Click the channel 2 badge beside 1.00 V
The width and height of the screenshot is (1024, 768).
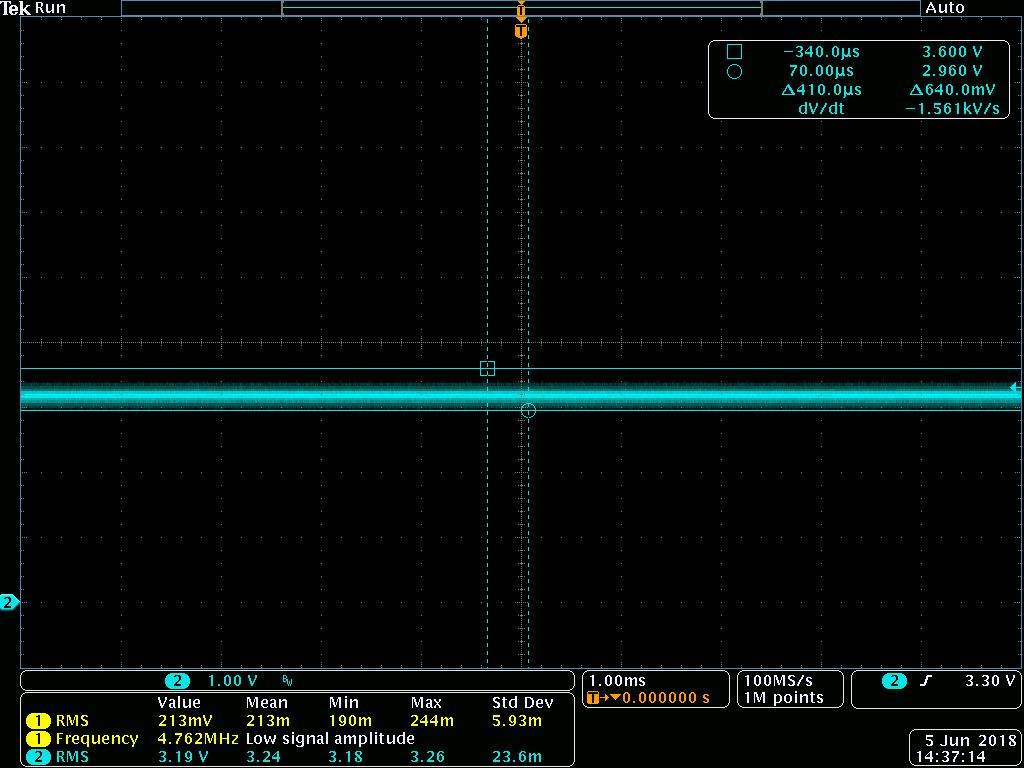(x=177, y=680)
